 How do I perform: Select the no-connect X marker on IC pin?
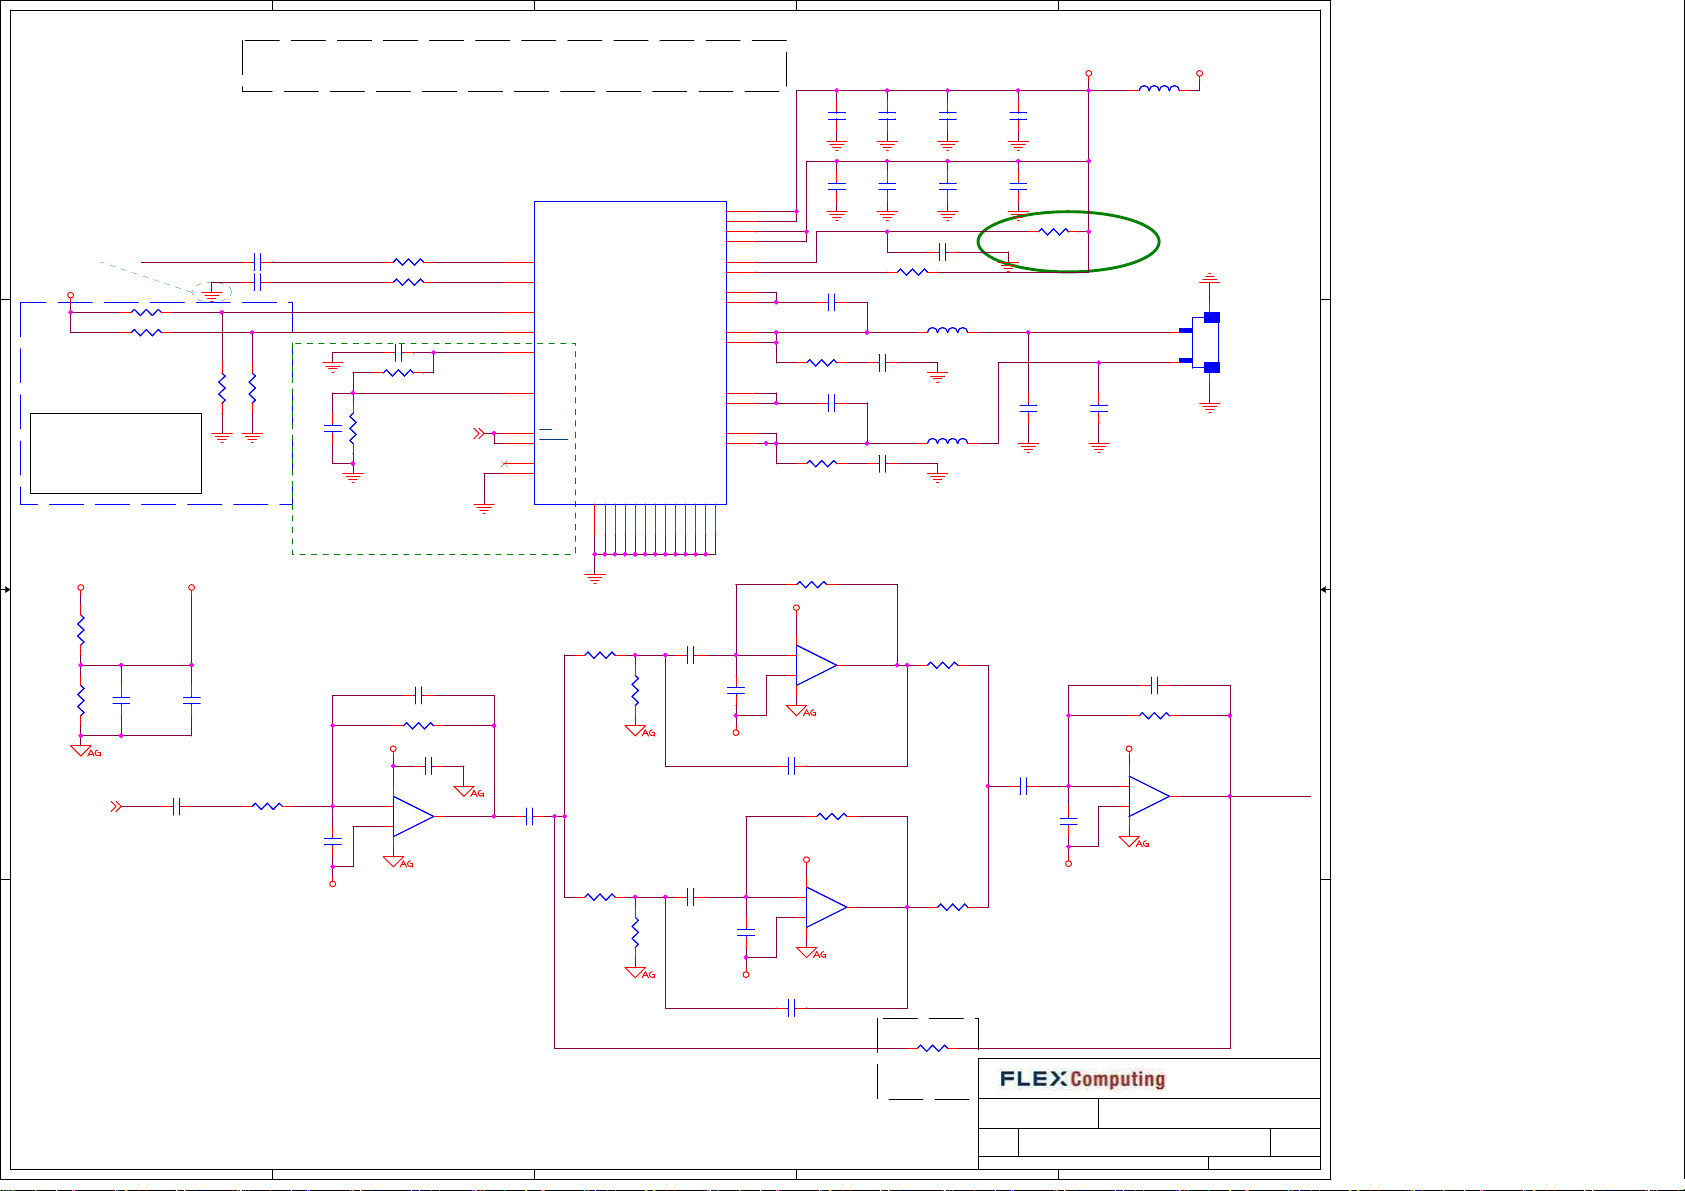[x=504, y=463]
